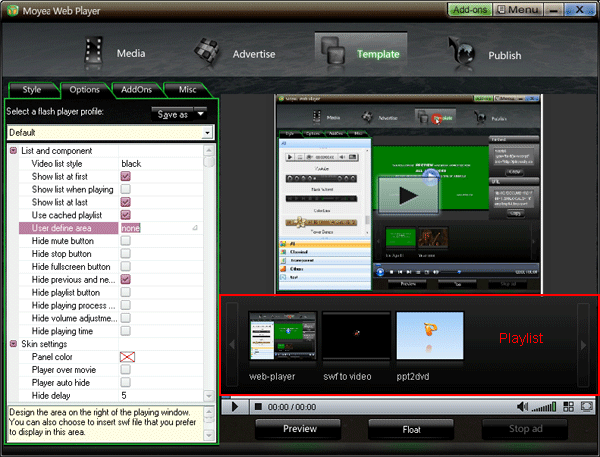Toggle Hide mute button checkbox
Image resolution: width=600 pixels, height=457 pixels.
126,241
